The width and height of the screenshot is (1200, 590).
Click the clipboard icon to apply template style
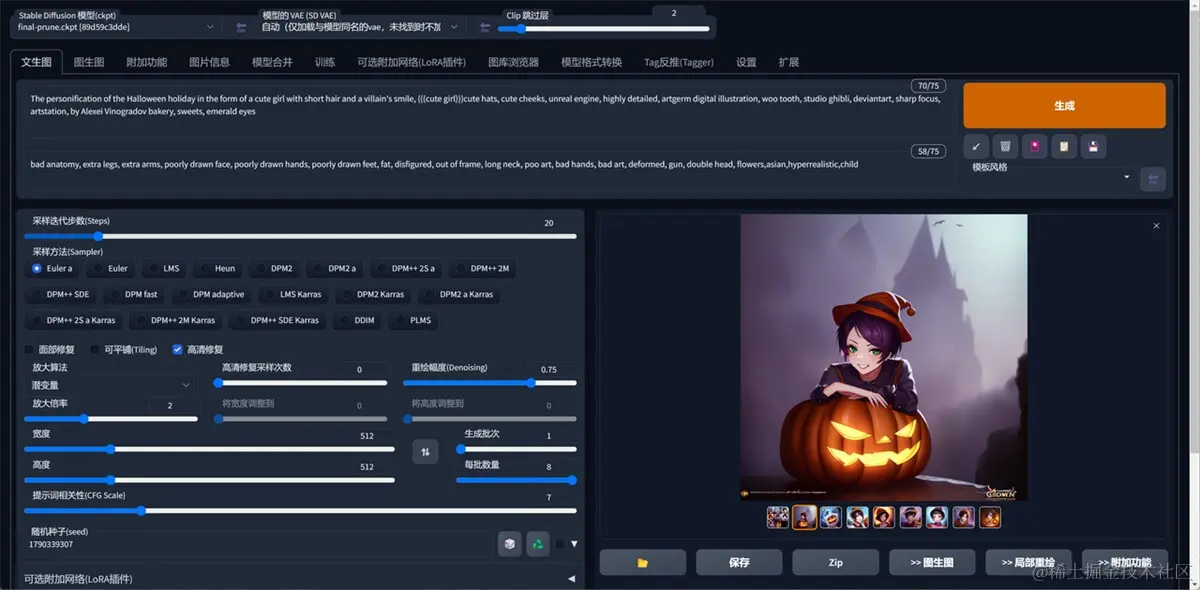point(1065,147)
